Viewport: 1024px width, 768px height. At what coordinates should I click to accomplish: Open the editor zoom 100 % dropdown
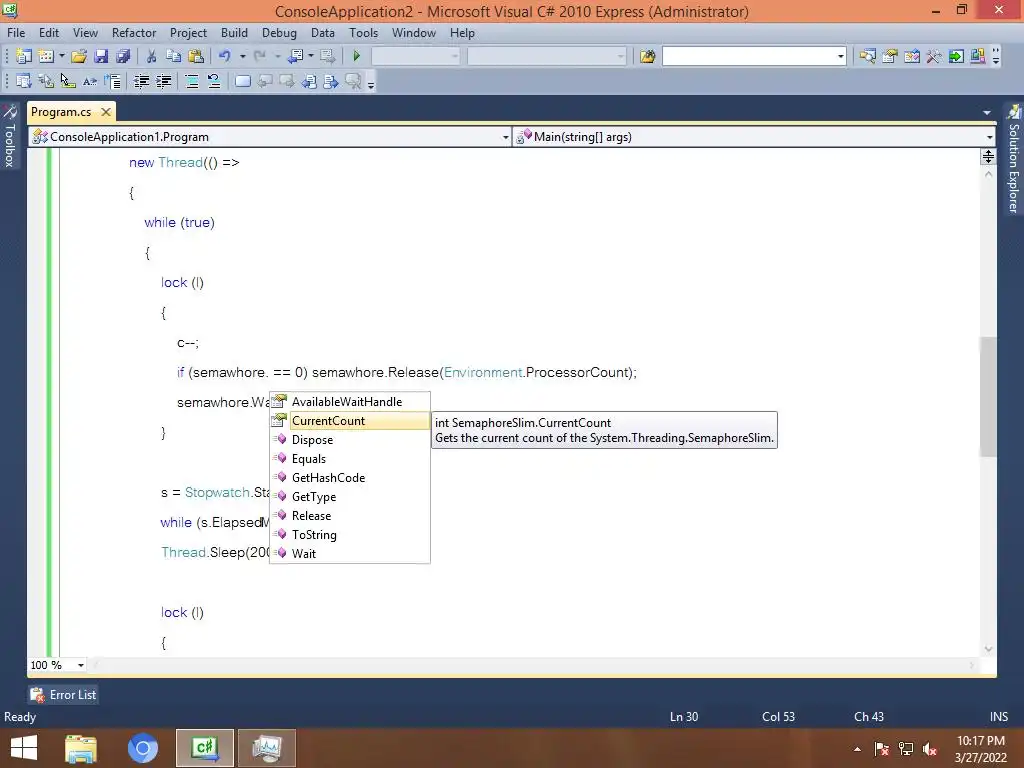click(80, 665)
